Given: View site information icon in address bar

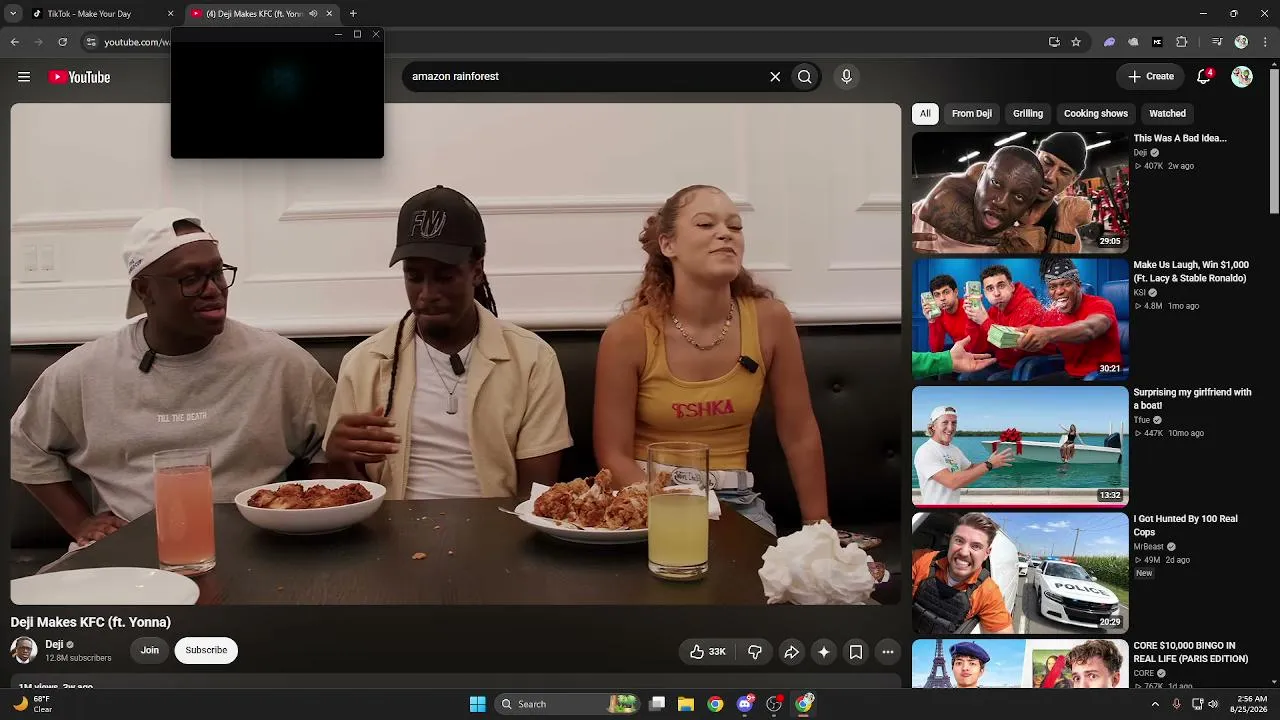Looking at the screenshot, I should coord(91,42).
